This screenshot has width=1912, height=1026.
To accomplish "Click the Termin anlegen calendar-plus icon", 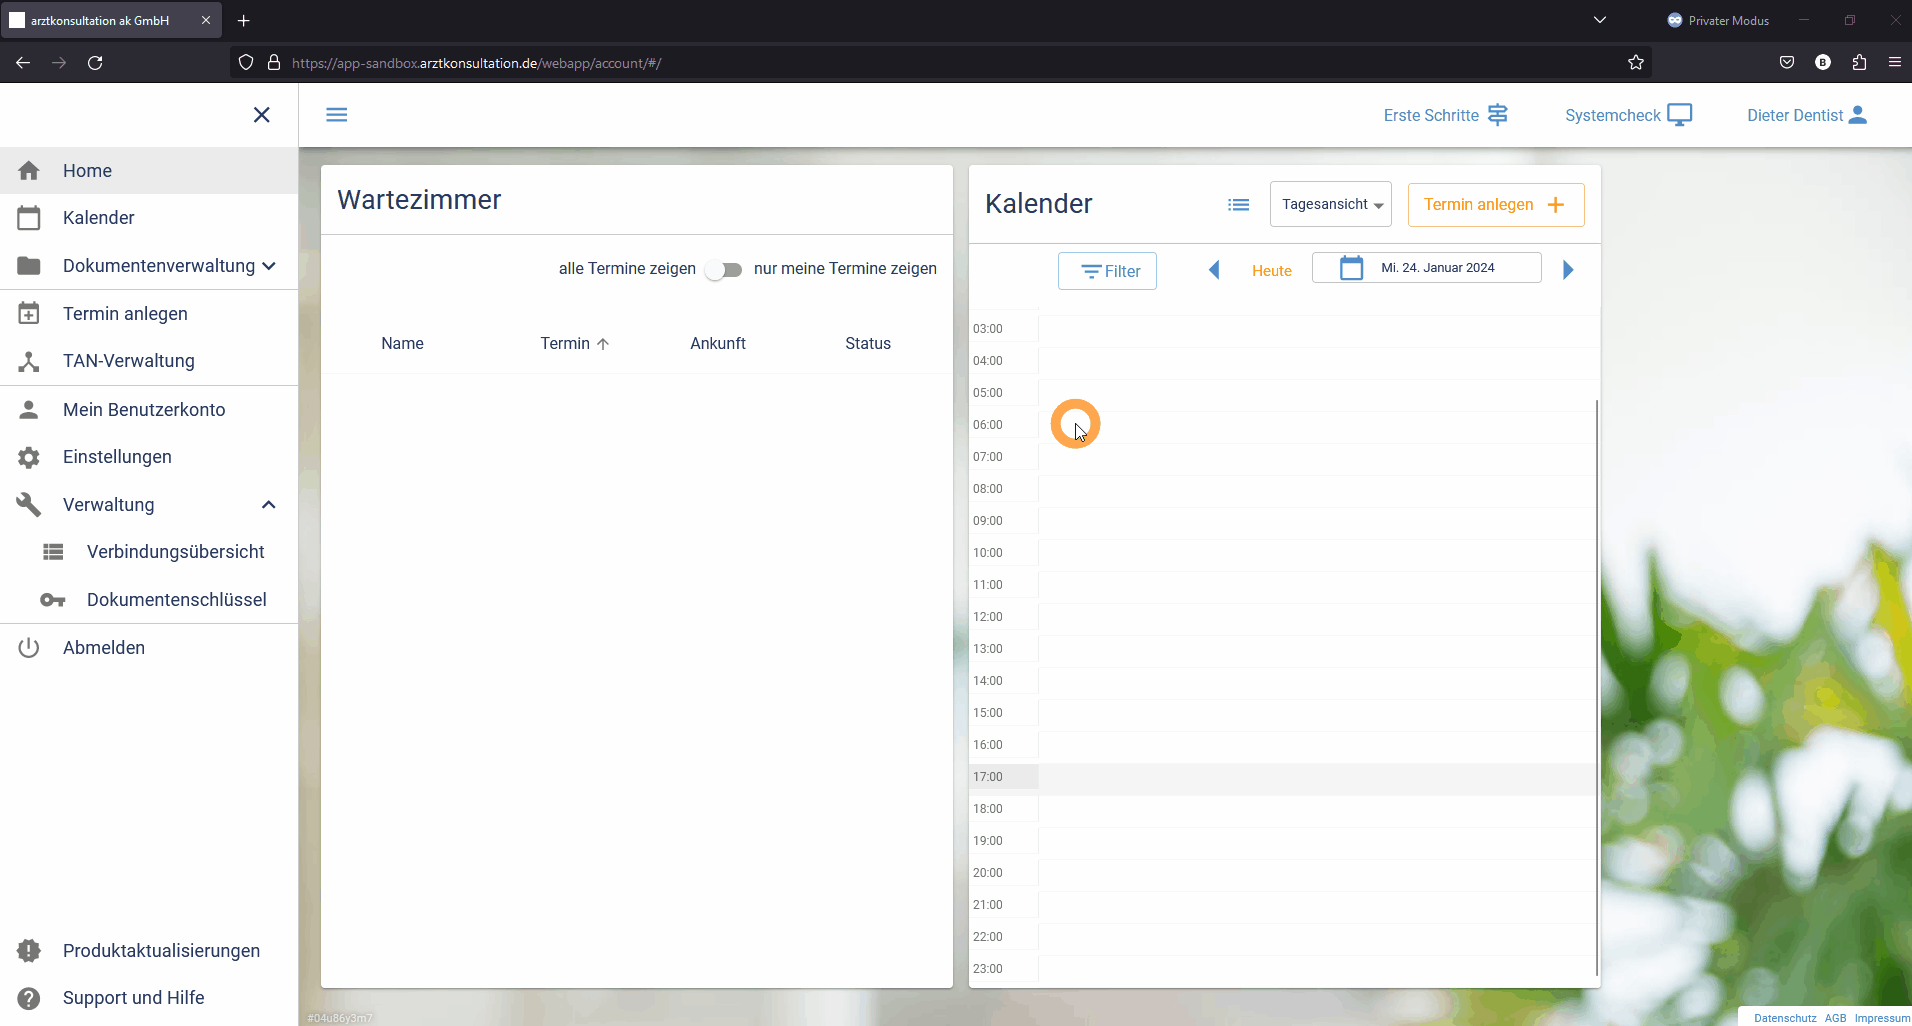I will (x=29, y=313).
